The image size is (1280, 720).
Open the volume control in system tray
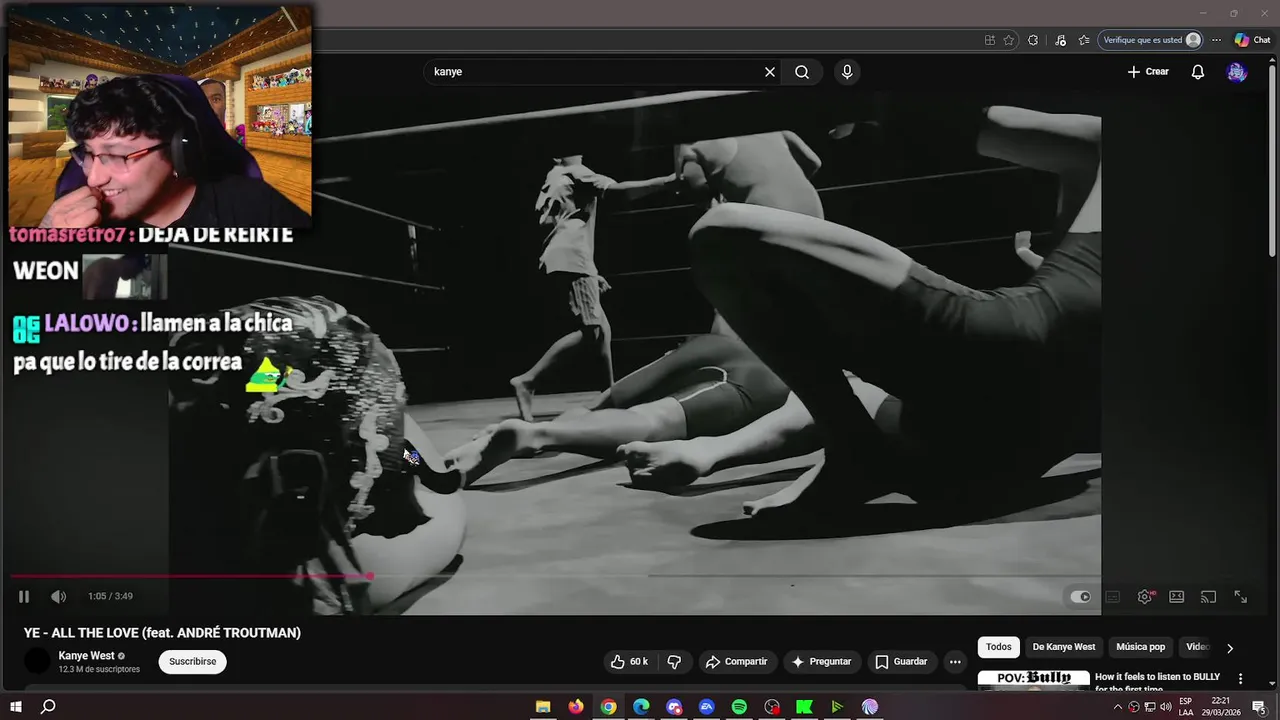click(1165, 707)
